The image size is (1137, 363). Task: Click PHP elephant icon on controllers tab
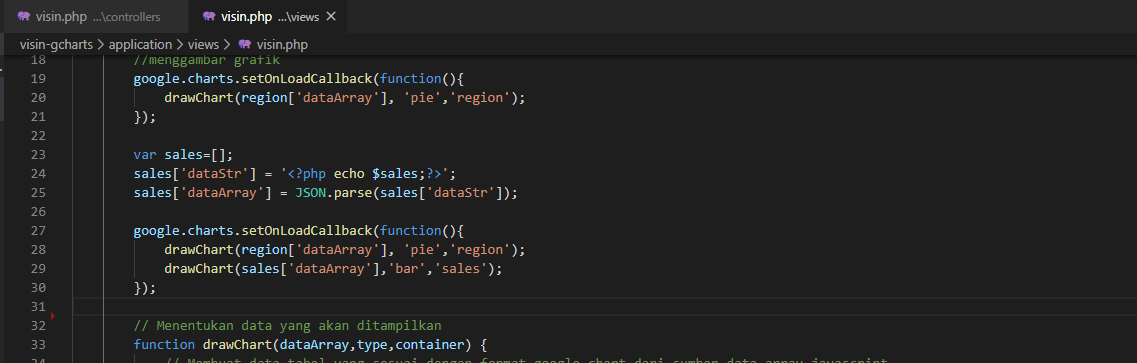click(24, 16)
